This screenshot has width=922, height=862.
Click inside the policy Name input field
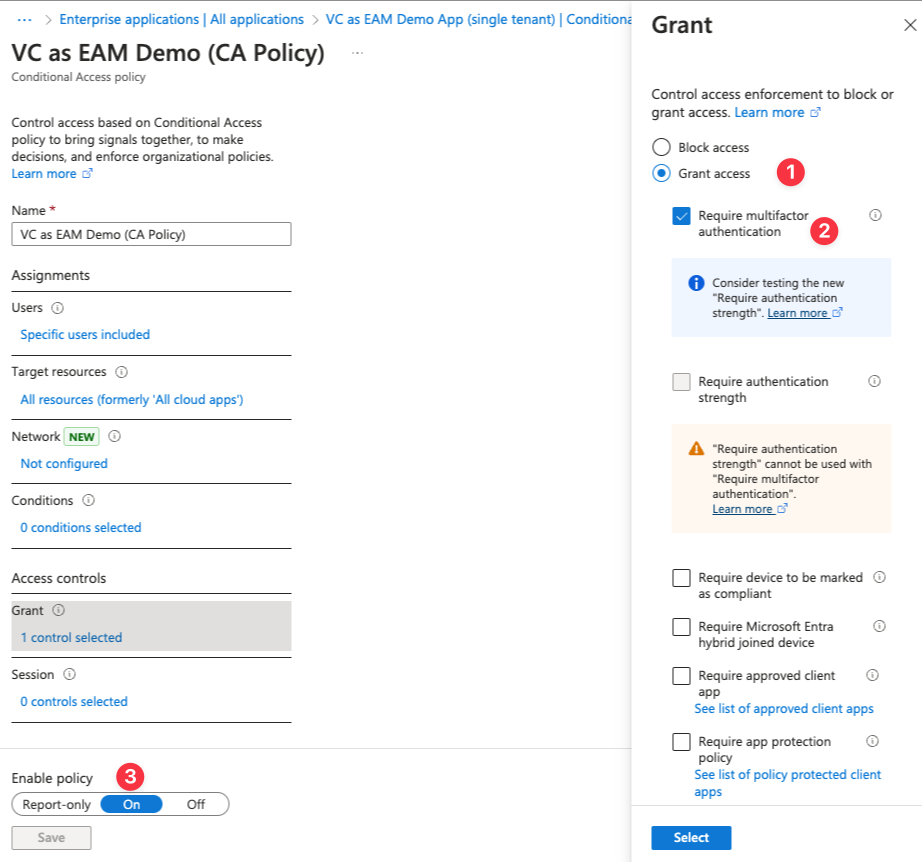[x=150, y=234]
